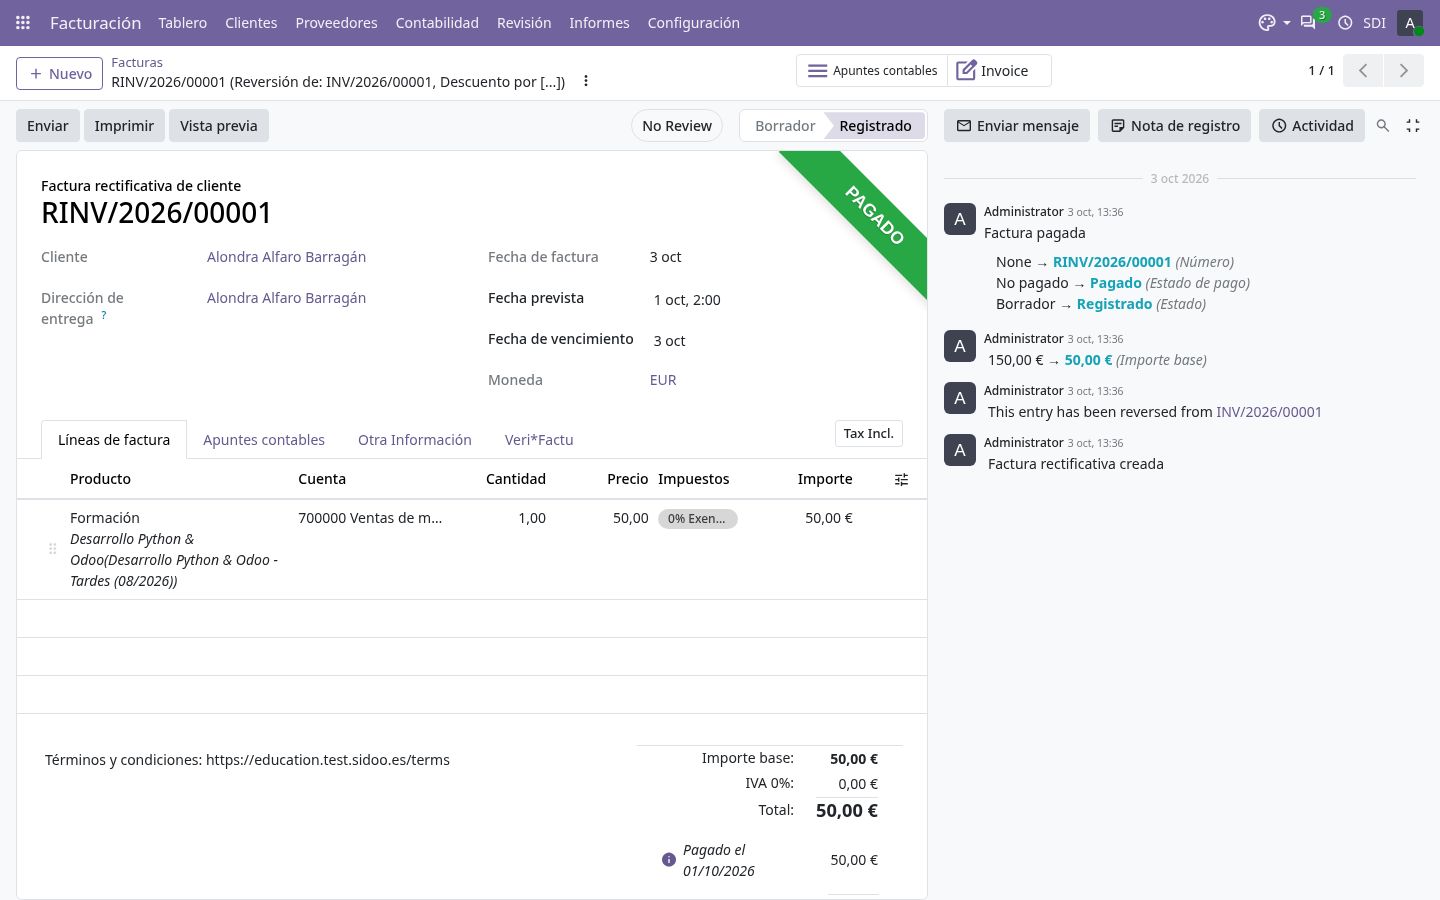Open the Clientes menu
Viewport: 1440px width, 900px height.
coord(251,22)
